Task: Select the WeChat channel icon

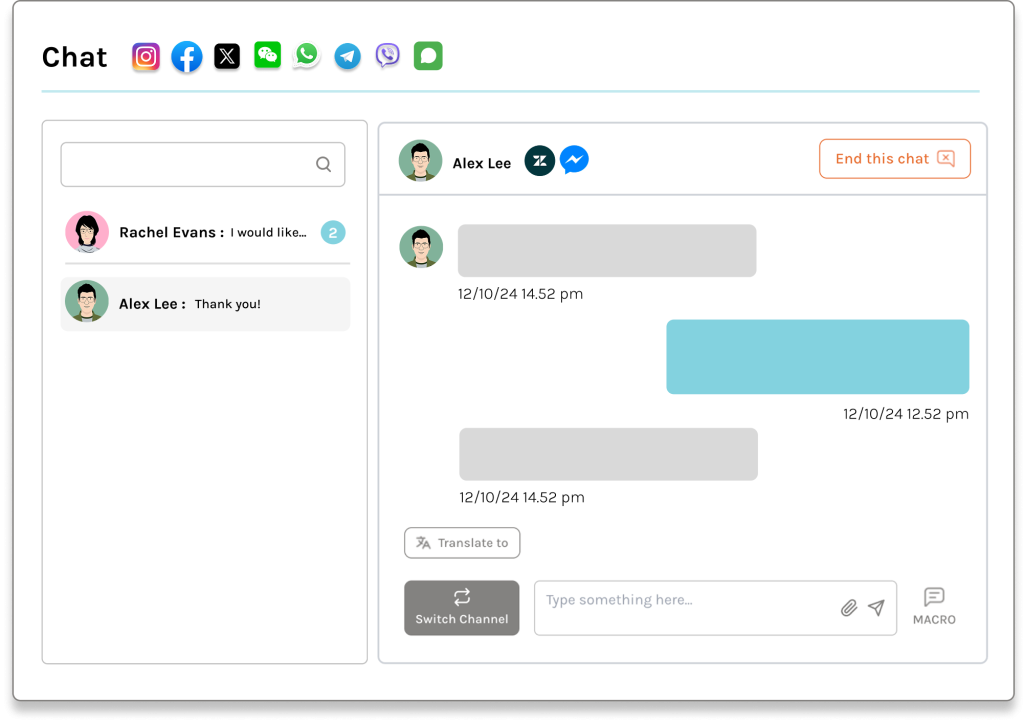Action: coord(267,55)
